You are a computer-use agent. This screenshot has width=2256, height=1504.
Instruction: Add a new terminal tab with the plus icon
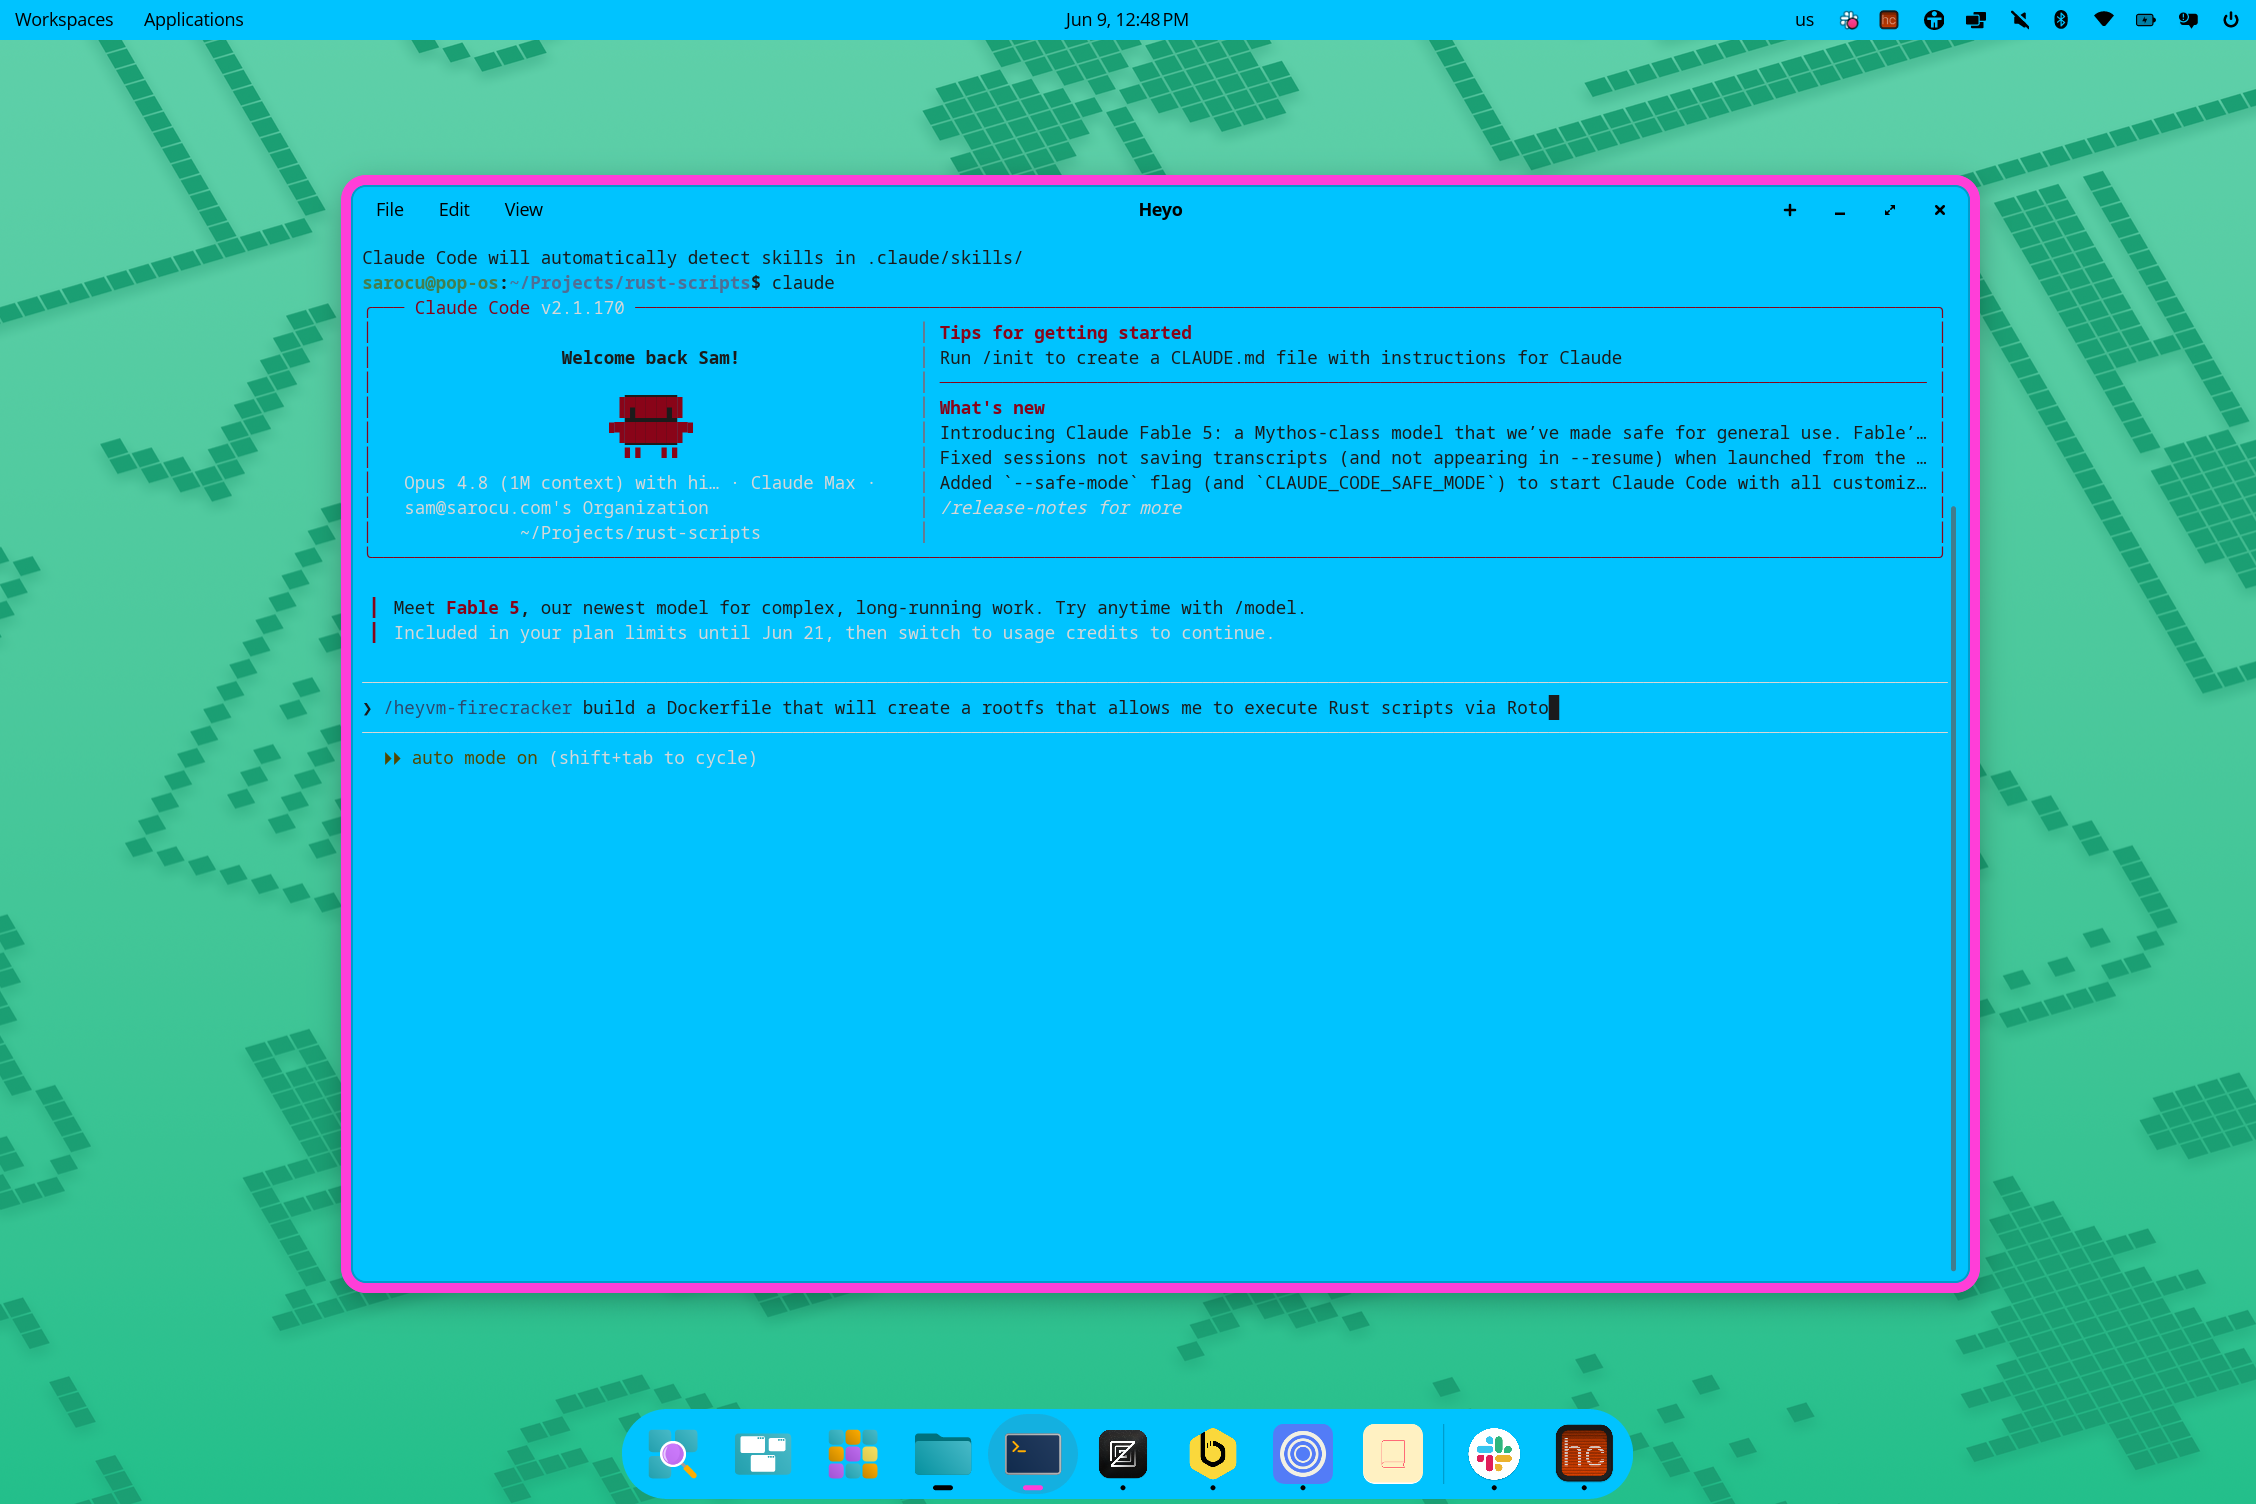(1790, 210)
